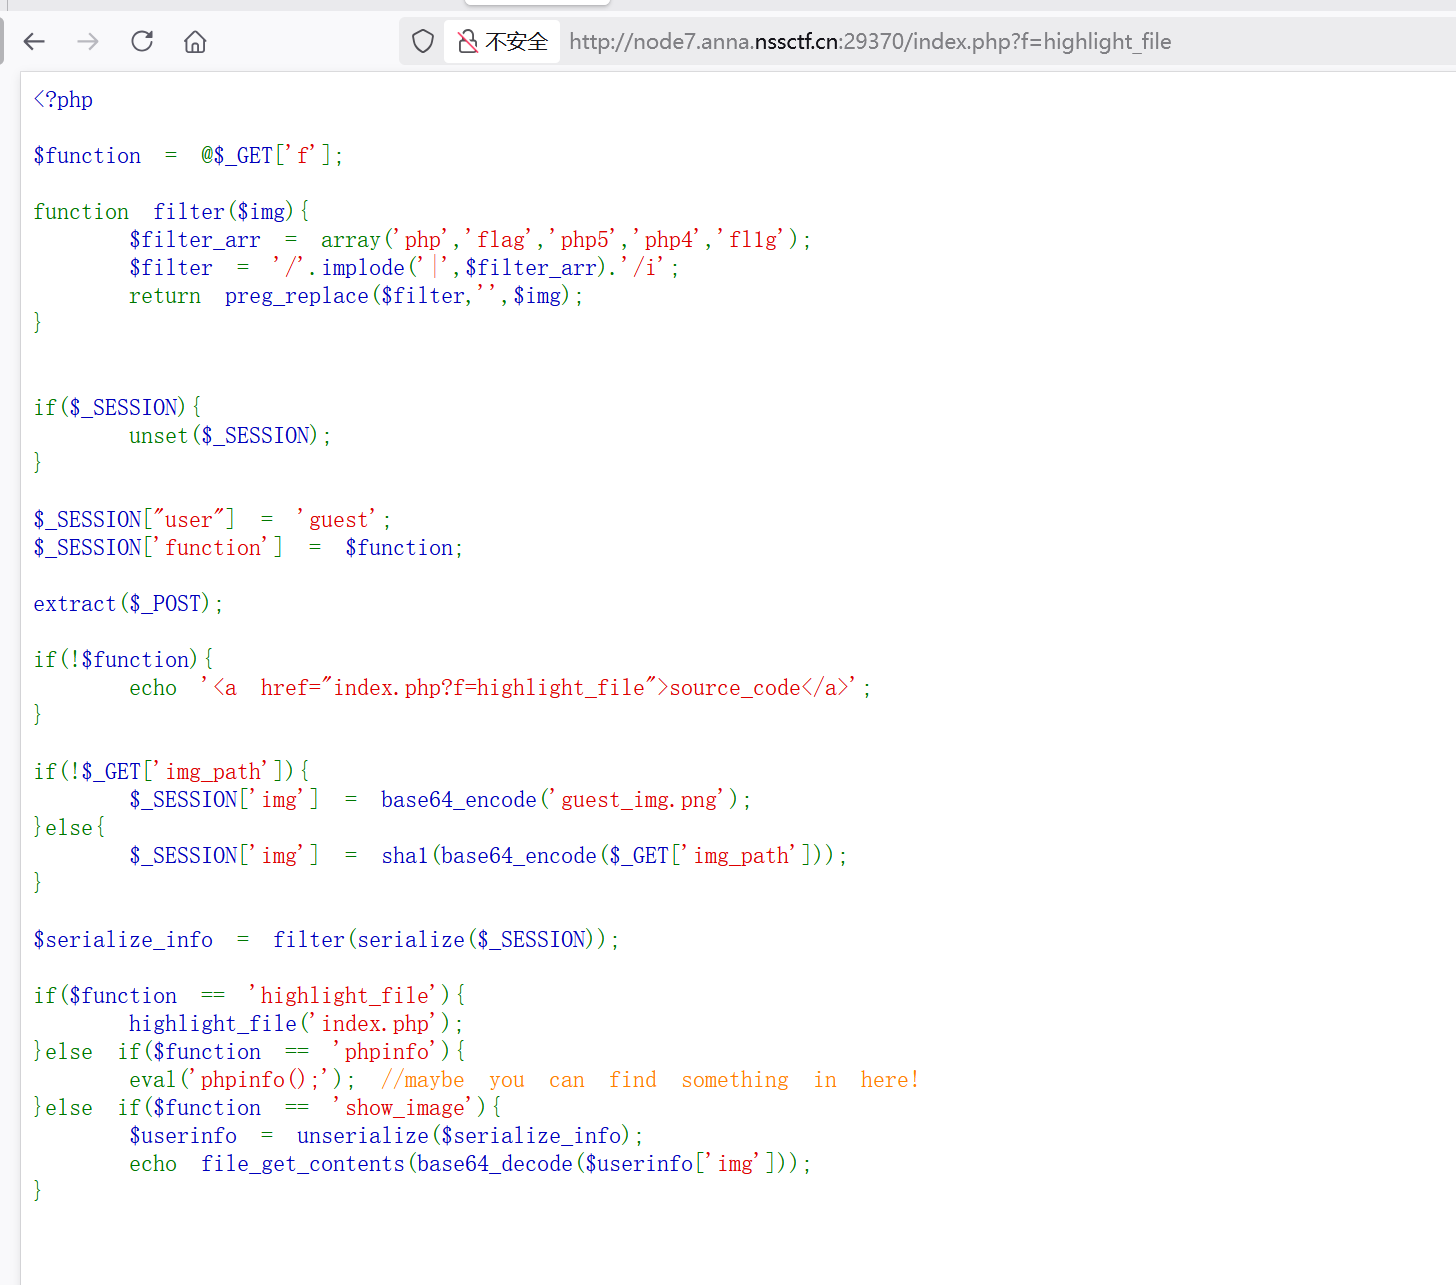Open the browser home page icon
Viewport: 1456px width, 1285px height.
point(195,41)
